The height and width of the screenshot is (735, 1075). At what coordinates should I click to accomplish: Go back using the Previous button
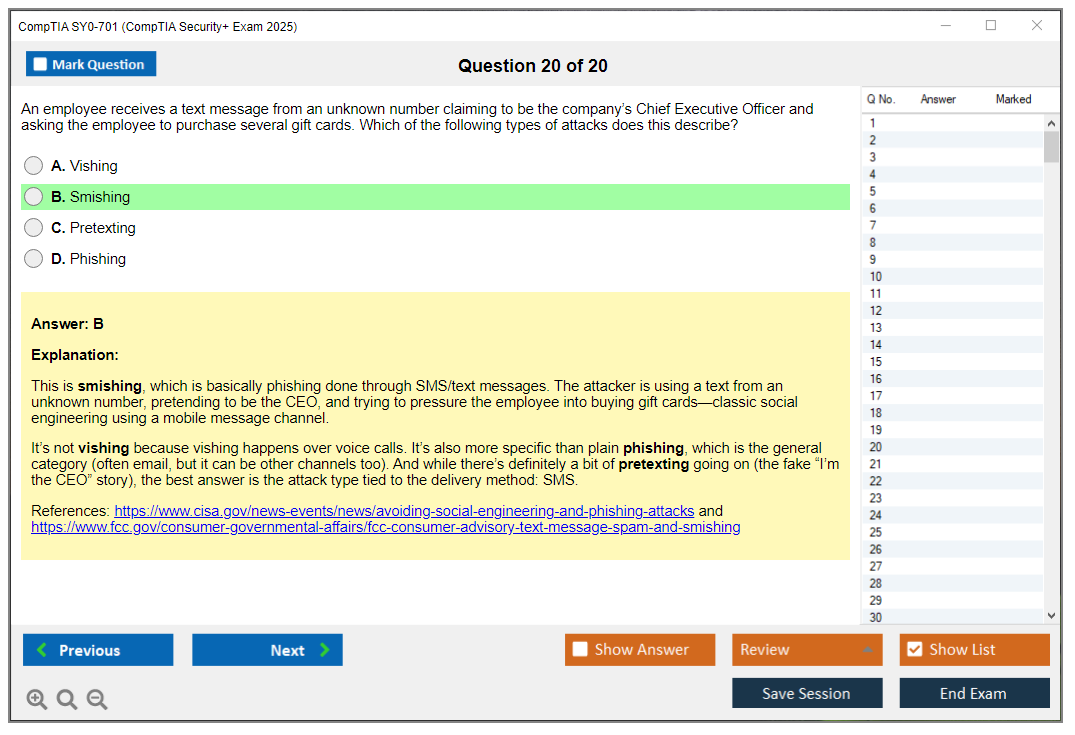coord(97,650)
